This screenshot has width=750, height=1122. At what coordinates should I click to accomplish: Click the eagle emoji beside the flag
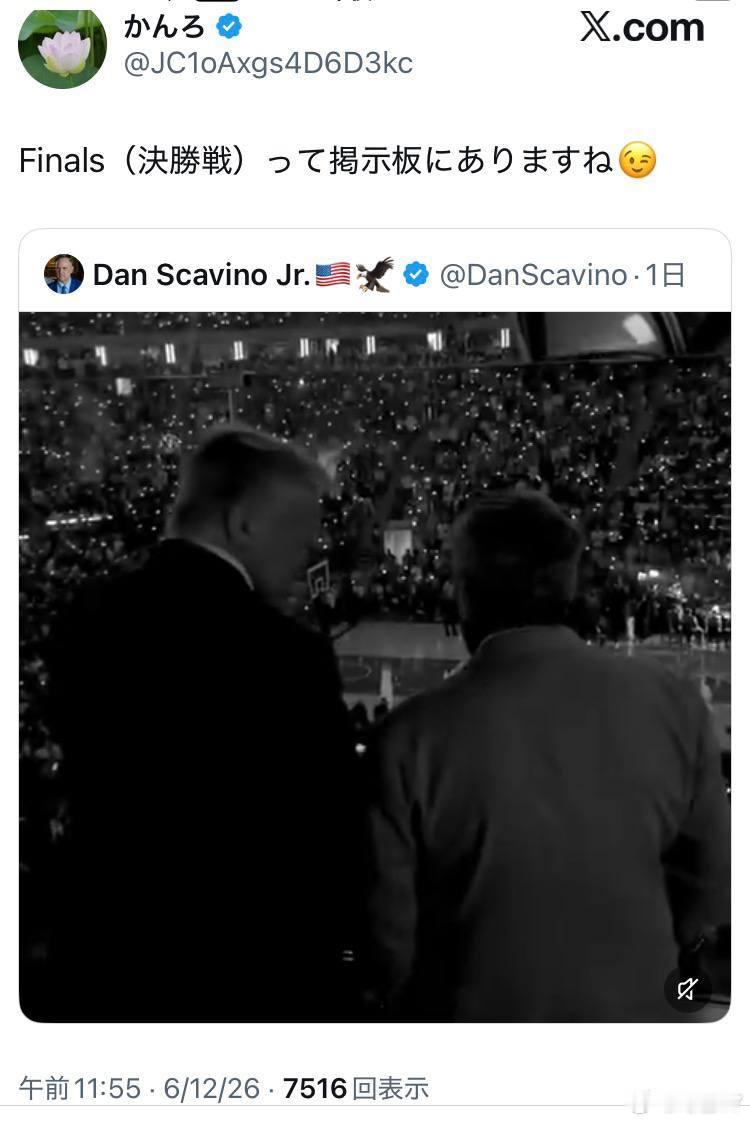(376, 275)
